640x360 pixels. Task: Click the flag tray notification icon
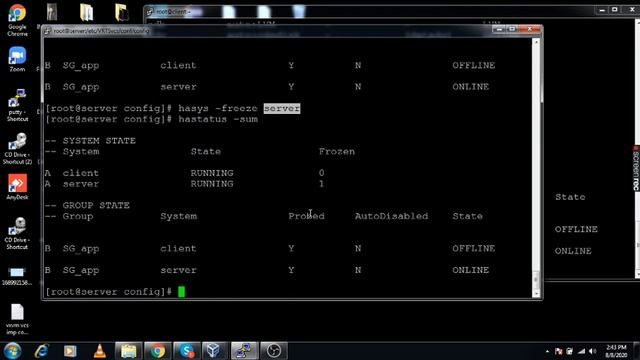click(559, 351)
